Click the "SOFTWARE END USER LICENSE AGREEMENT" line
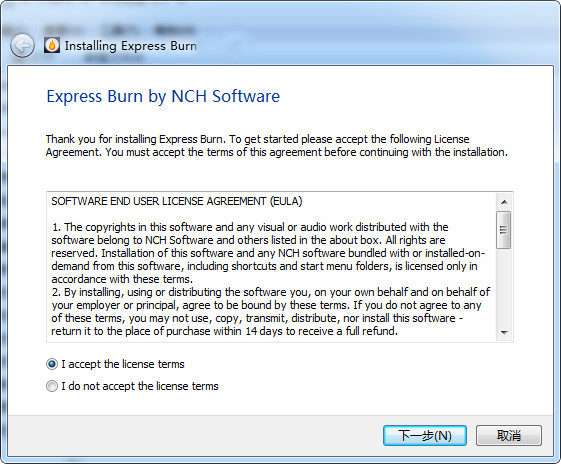This screenshot has width=561, height=464. click(x=177, y=201)
